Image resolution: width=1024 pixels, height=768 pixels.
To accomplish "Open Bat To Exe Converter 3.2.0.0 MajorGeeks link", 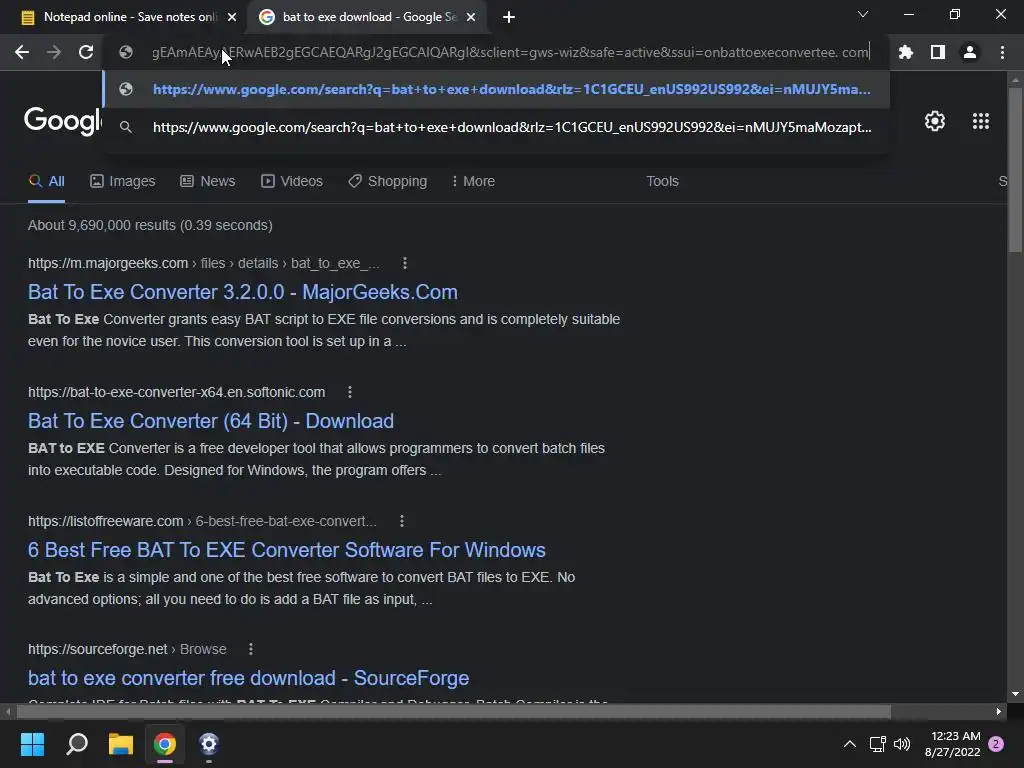I will (242, 292).
